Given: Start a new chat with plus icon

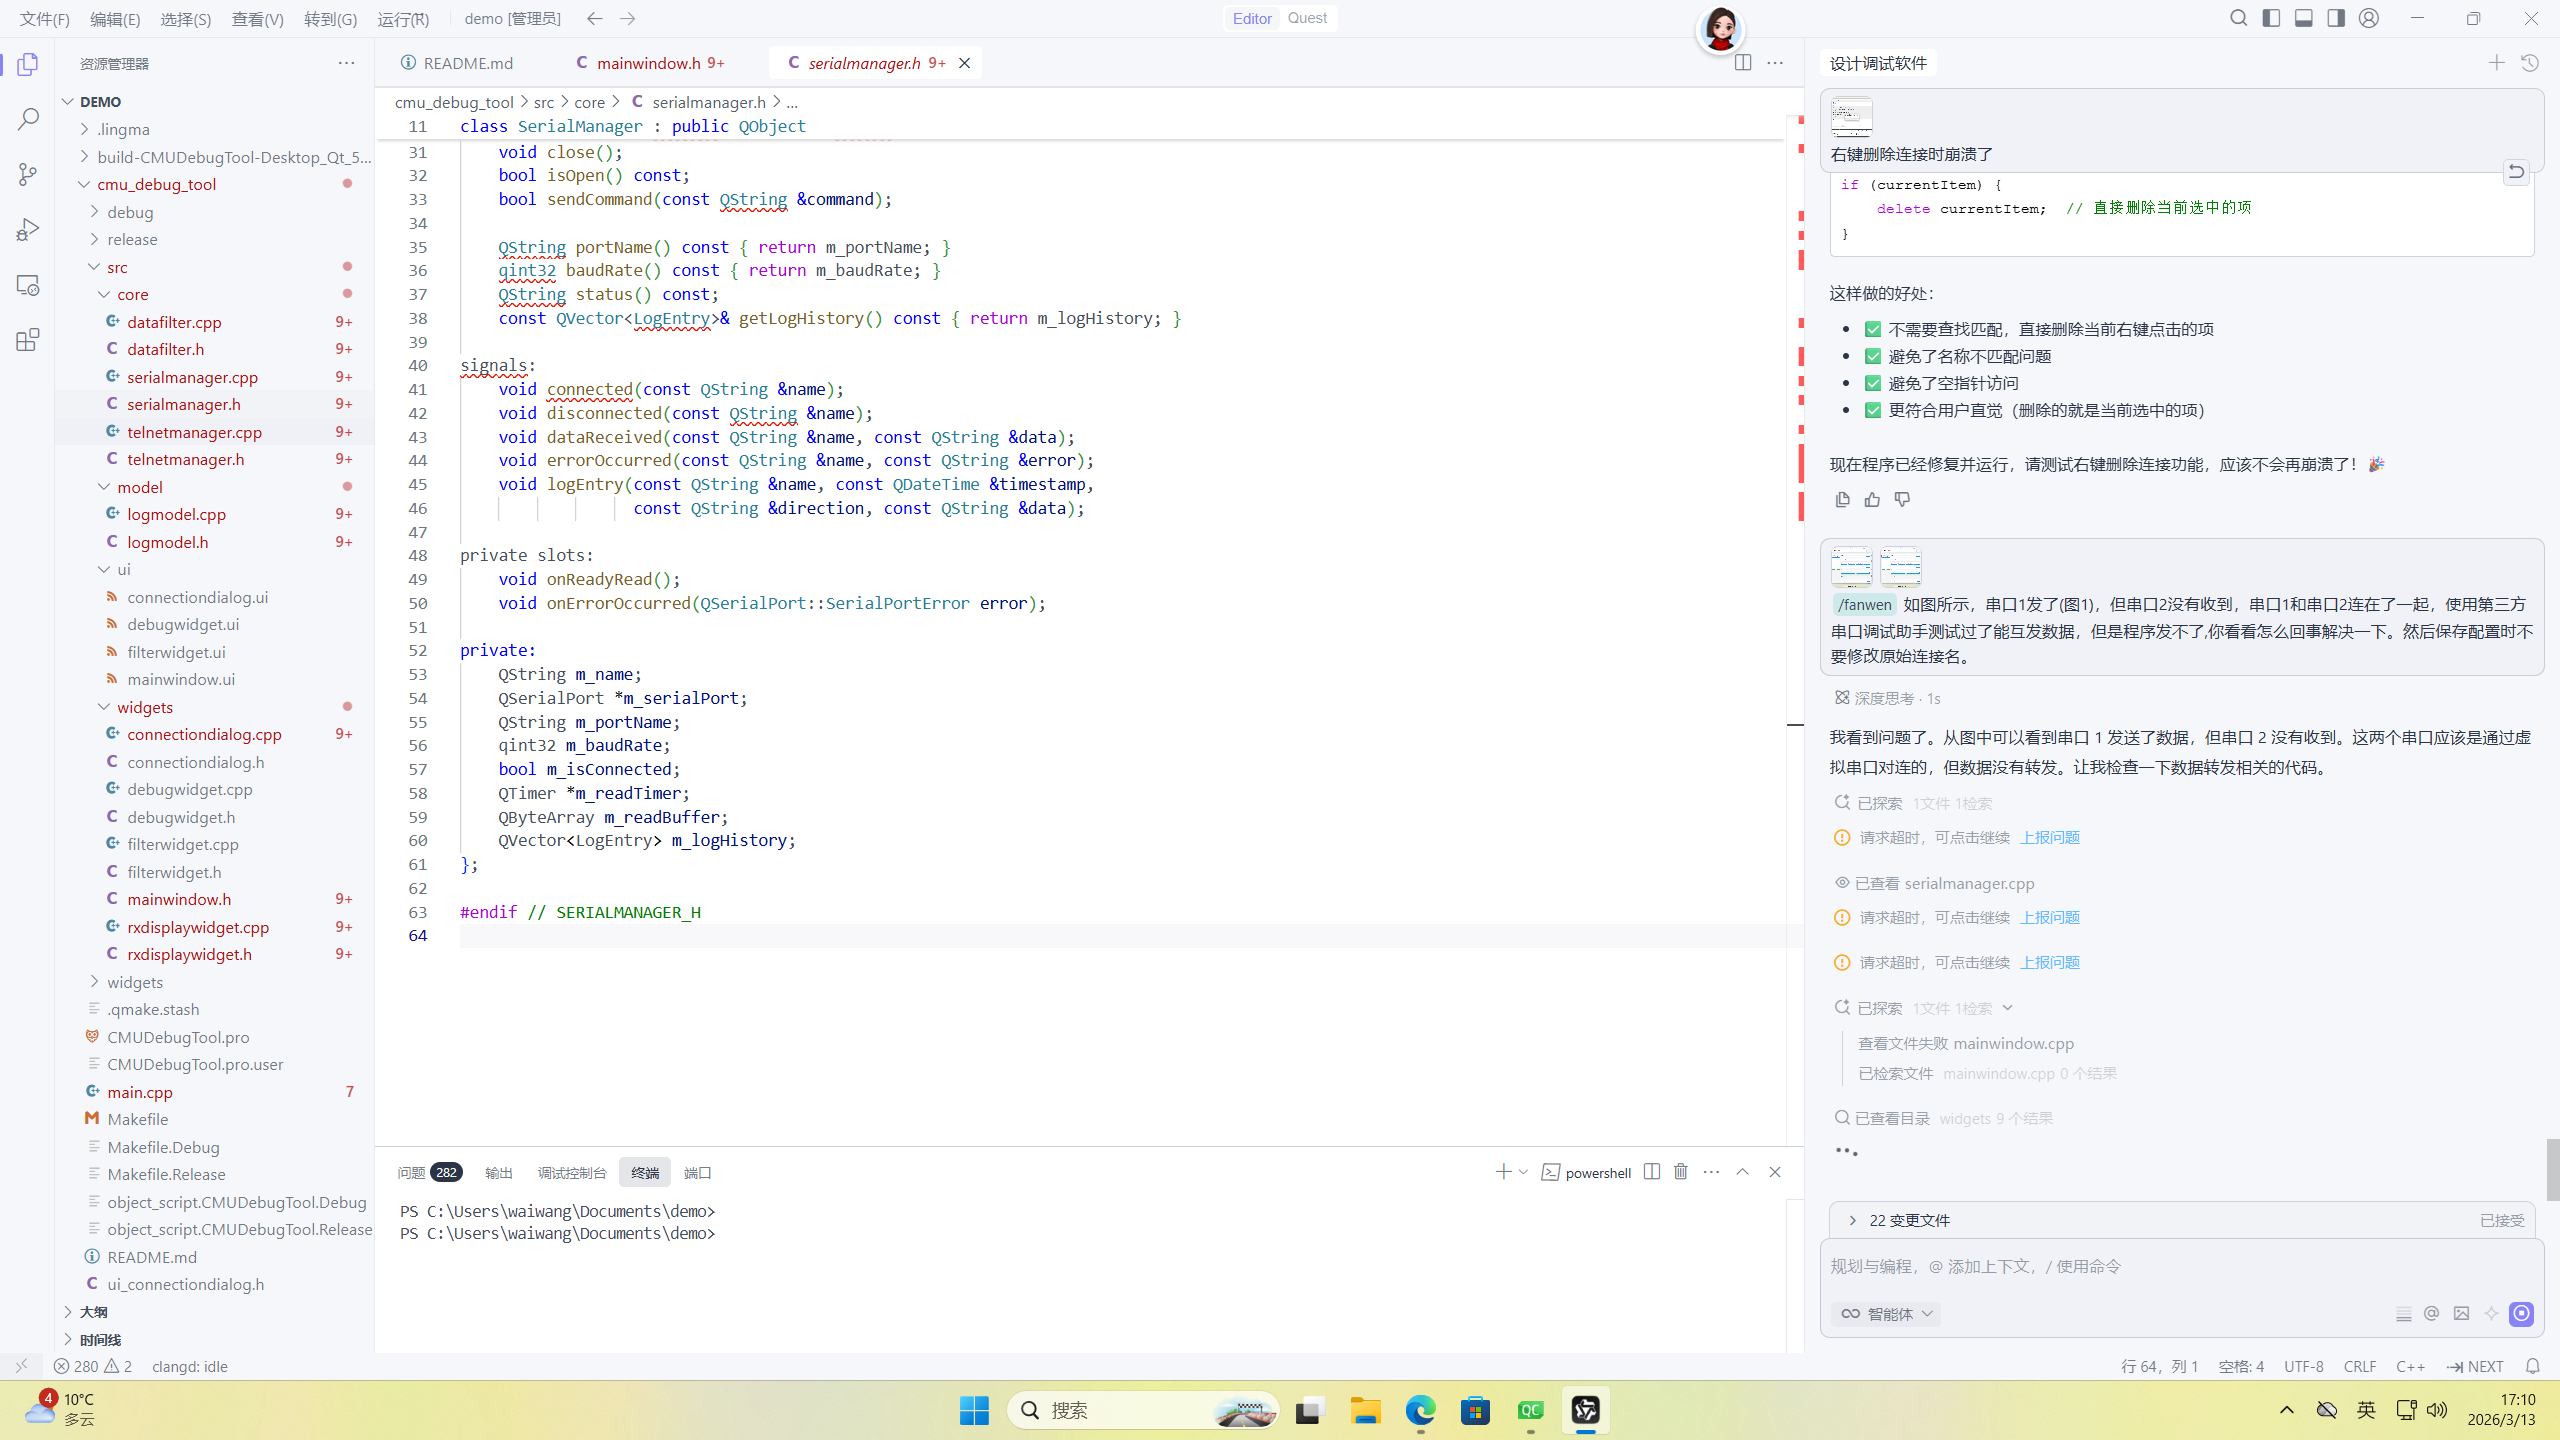Looking at the screenshot, I should click(2497, 63).
